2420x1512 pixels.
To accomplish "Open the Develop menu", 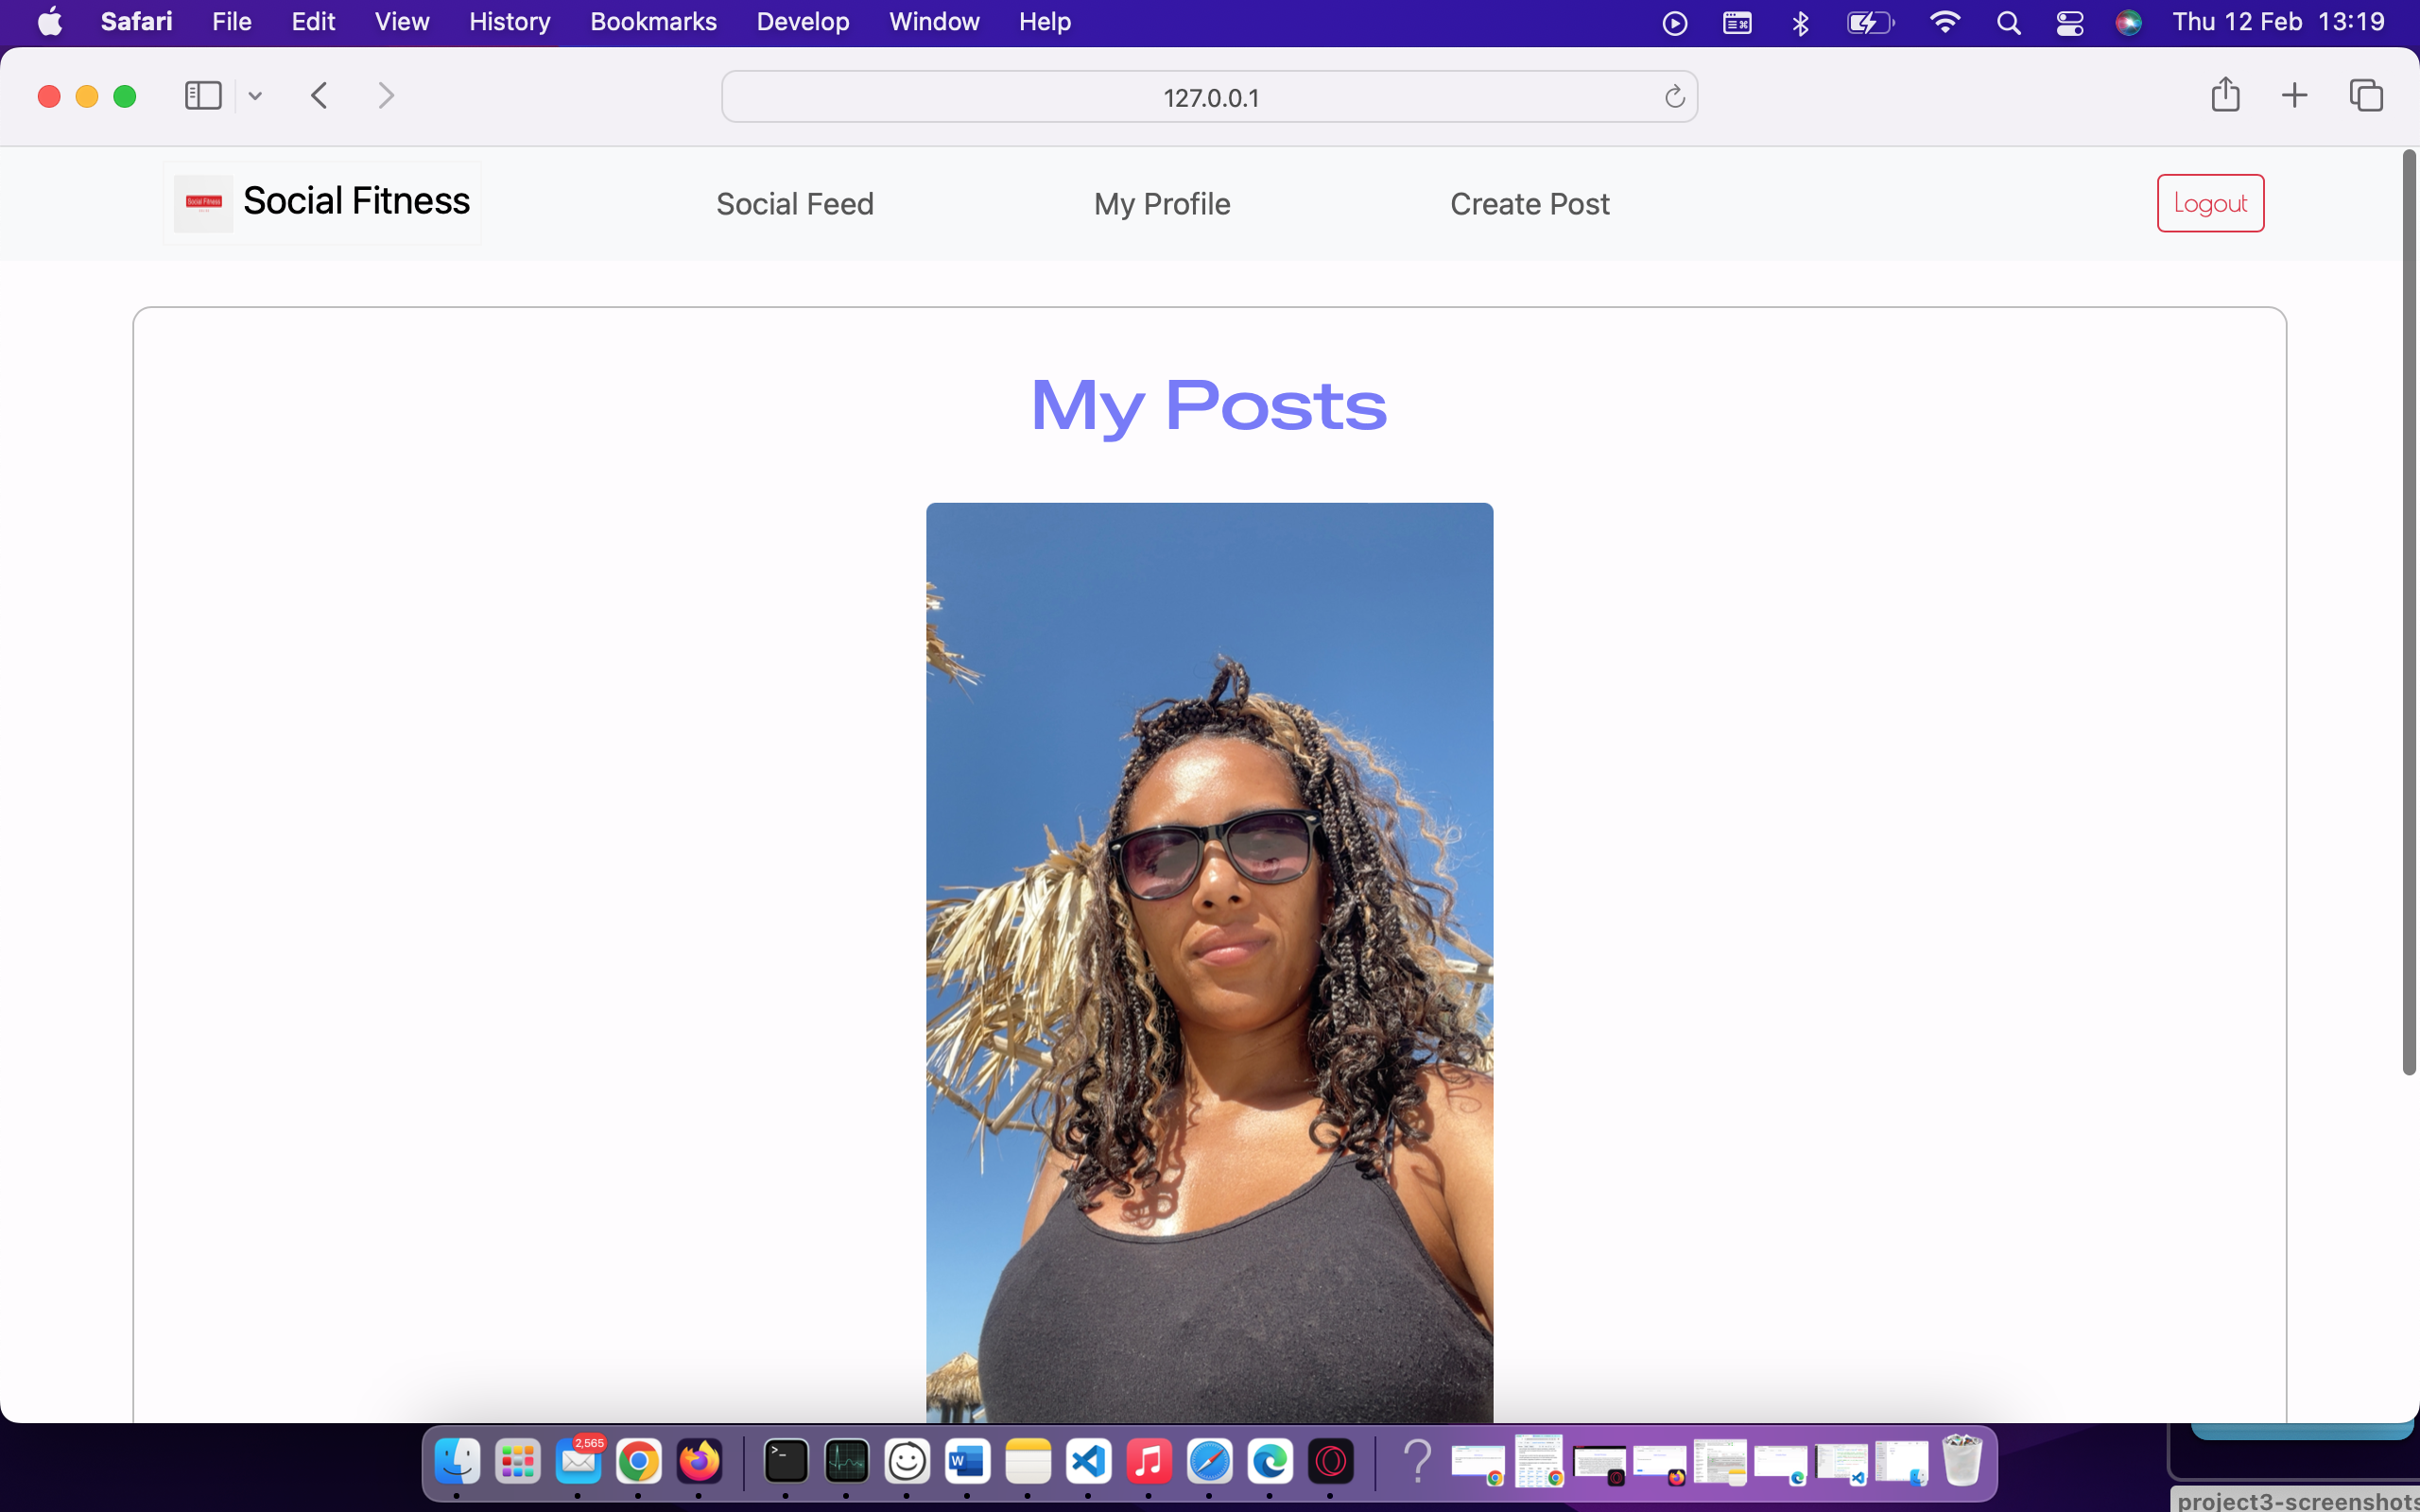I will pyautogui.click(x=802, y=21).
